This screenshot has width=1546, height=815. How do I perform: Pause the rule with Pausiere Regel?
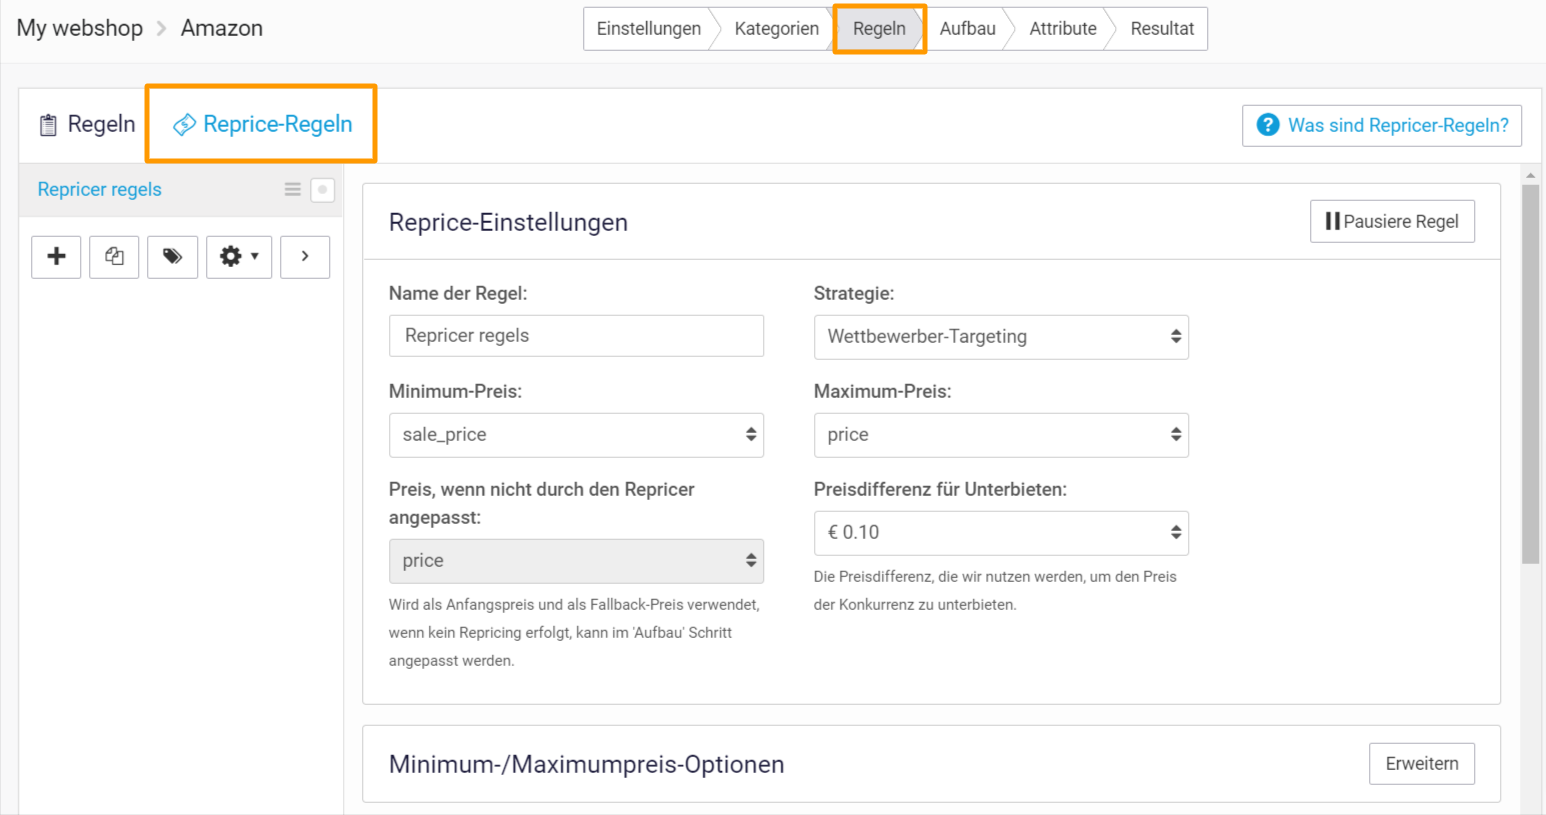click(1391, 221)
